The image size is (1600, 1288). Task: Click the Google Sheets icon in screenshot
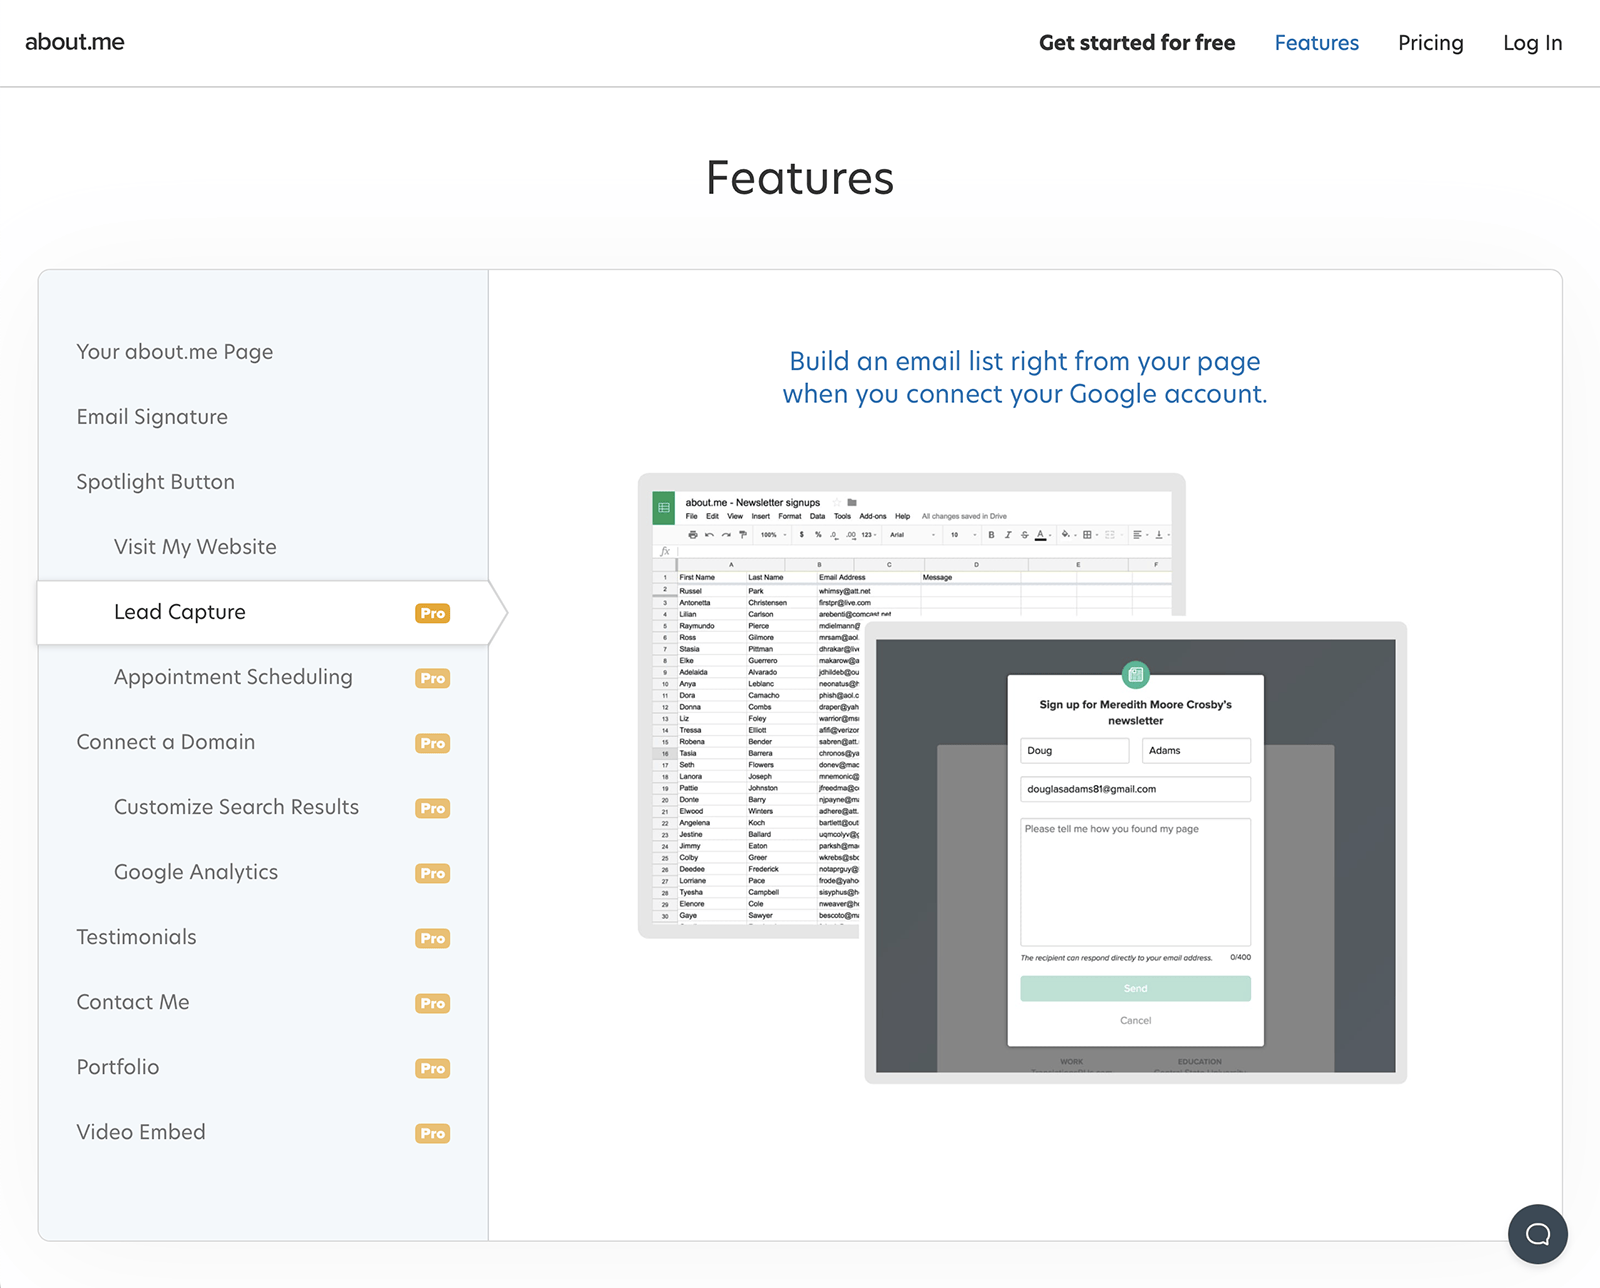point(664,508)
